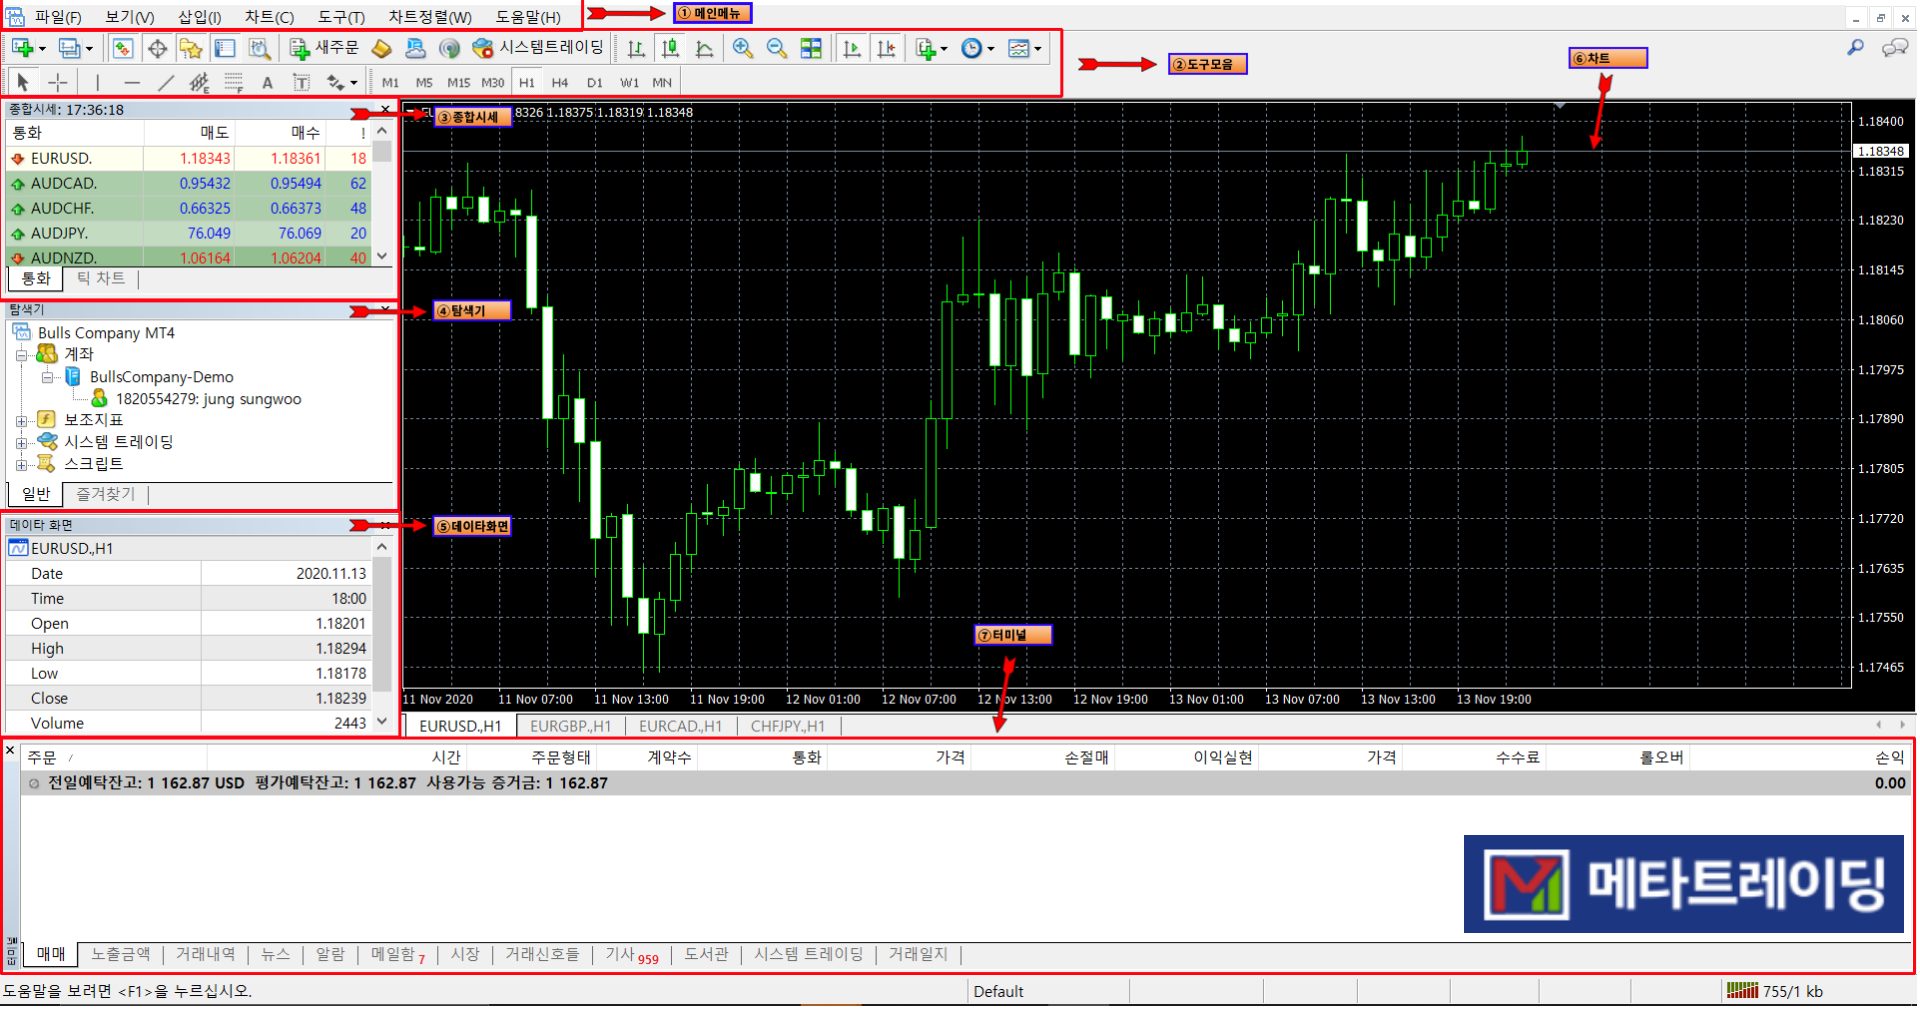Select the draw vertical line tool
1920x1020 pixels.
[x=97, y=82]
